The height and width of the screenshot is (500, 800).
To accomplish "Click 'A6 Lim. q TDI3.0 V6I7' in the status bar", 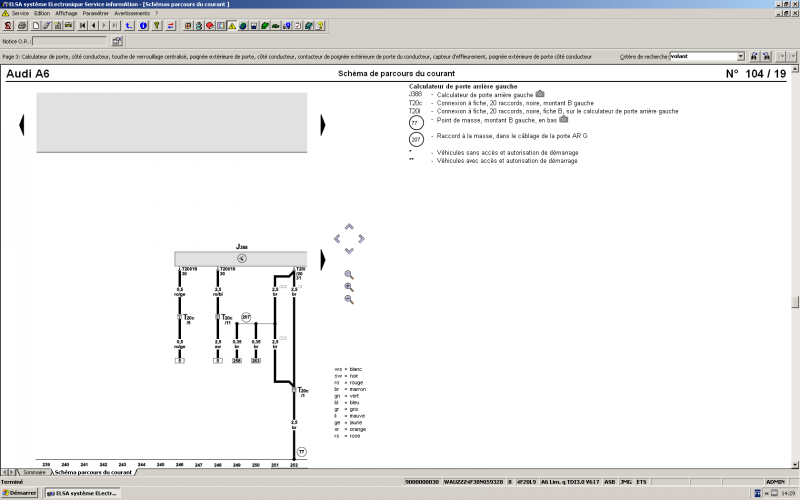I will [x=570, y=482].
